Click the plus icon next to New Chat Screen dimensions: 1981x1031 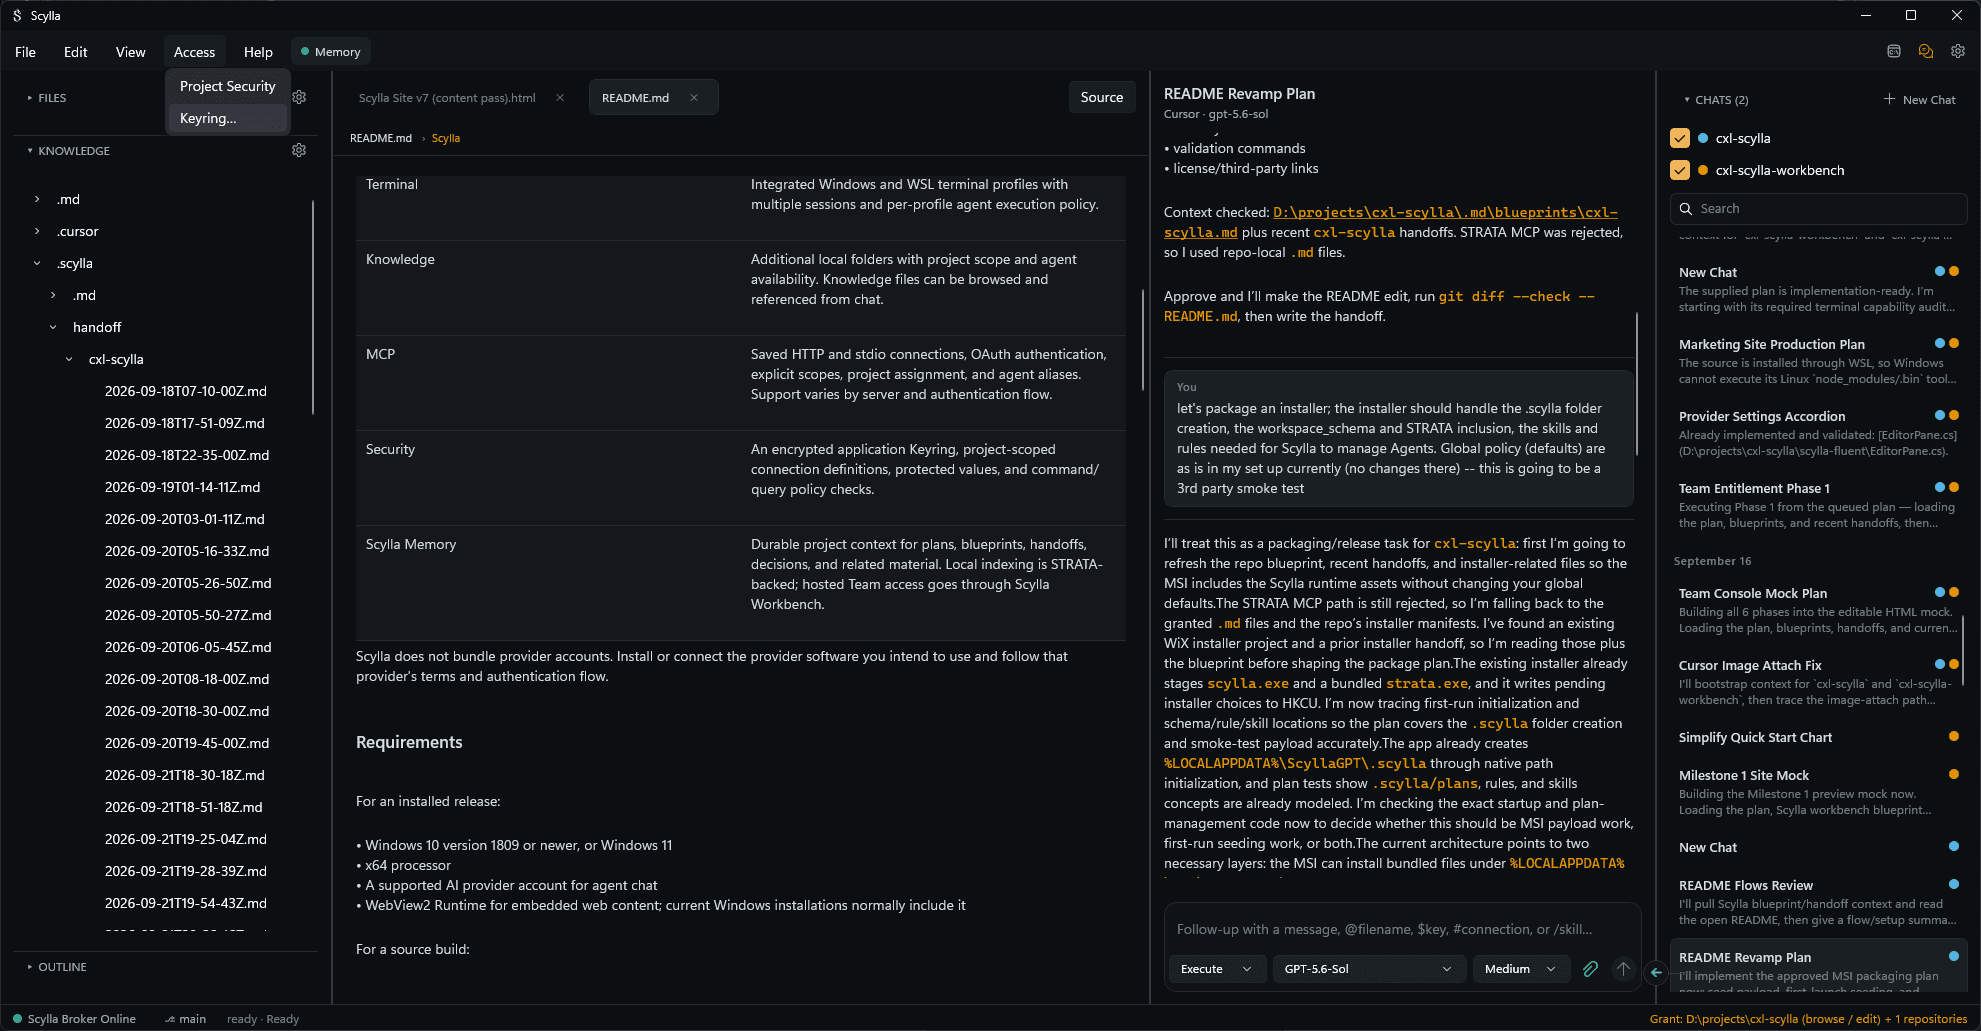[1889, 99]
